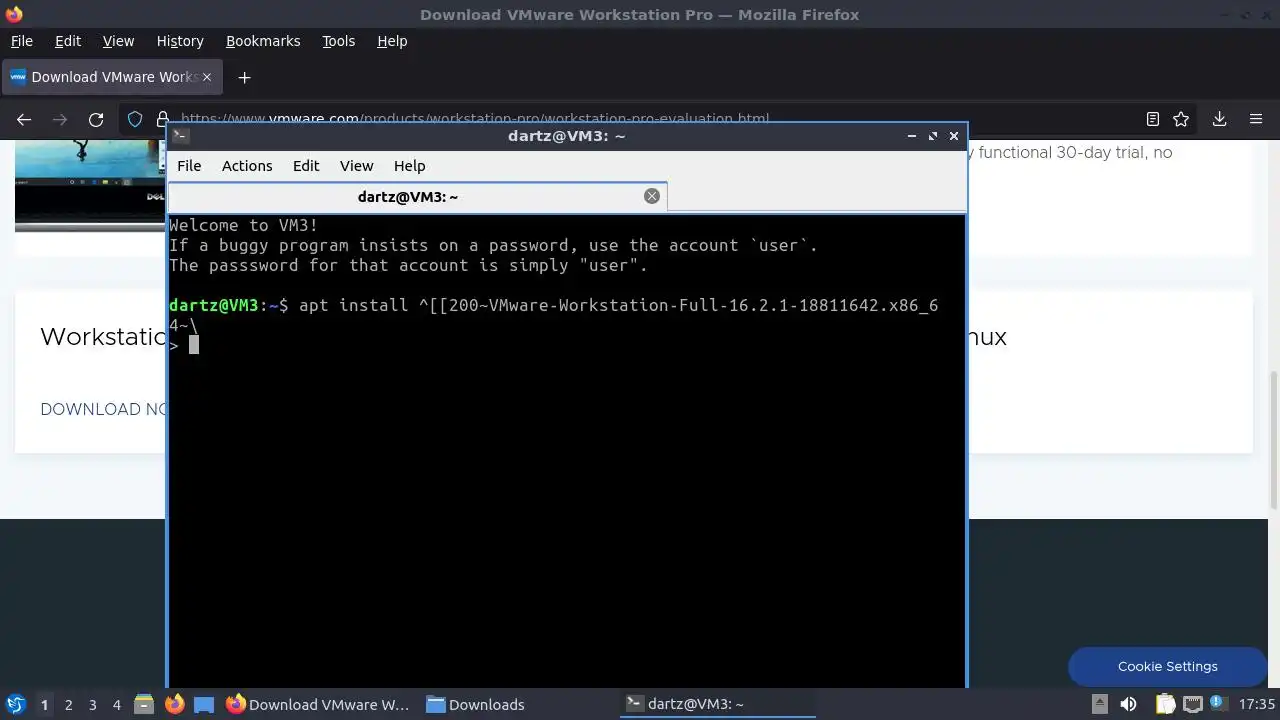Open terminal Help menu
The height and width of the screenshot is (720, 1280).
(409, 166)
